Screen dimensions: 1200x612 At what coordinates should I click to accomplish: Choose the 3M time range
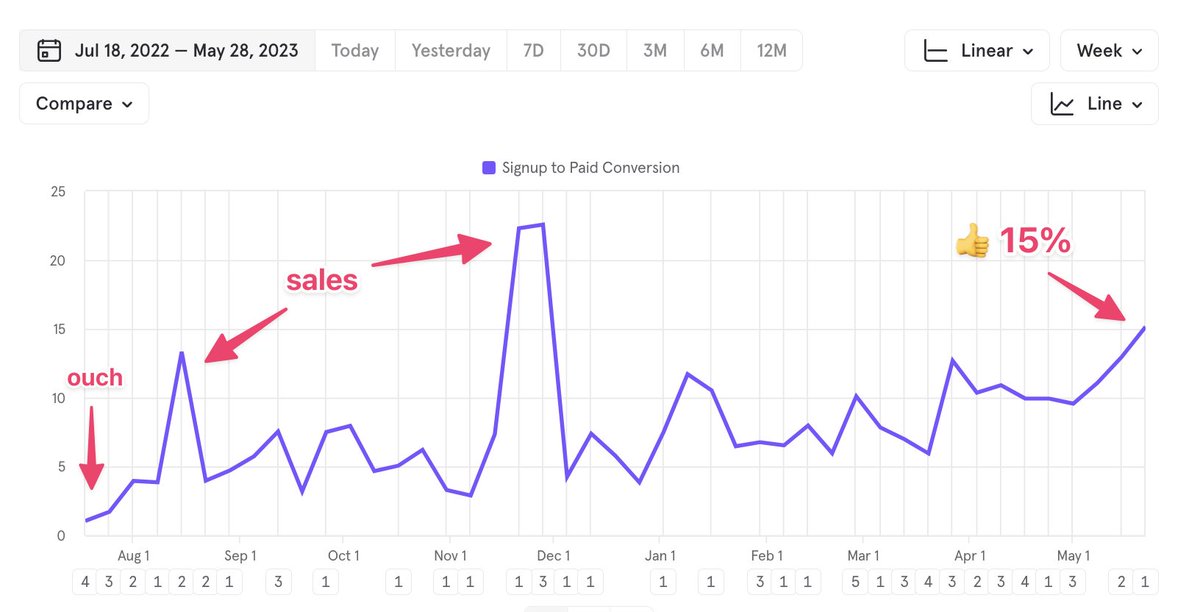coord(655,50)
